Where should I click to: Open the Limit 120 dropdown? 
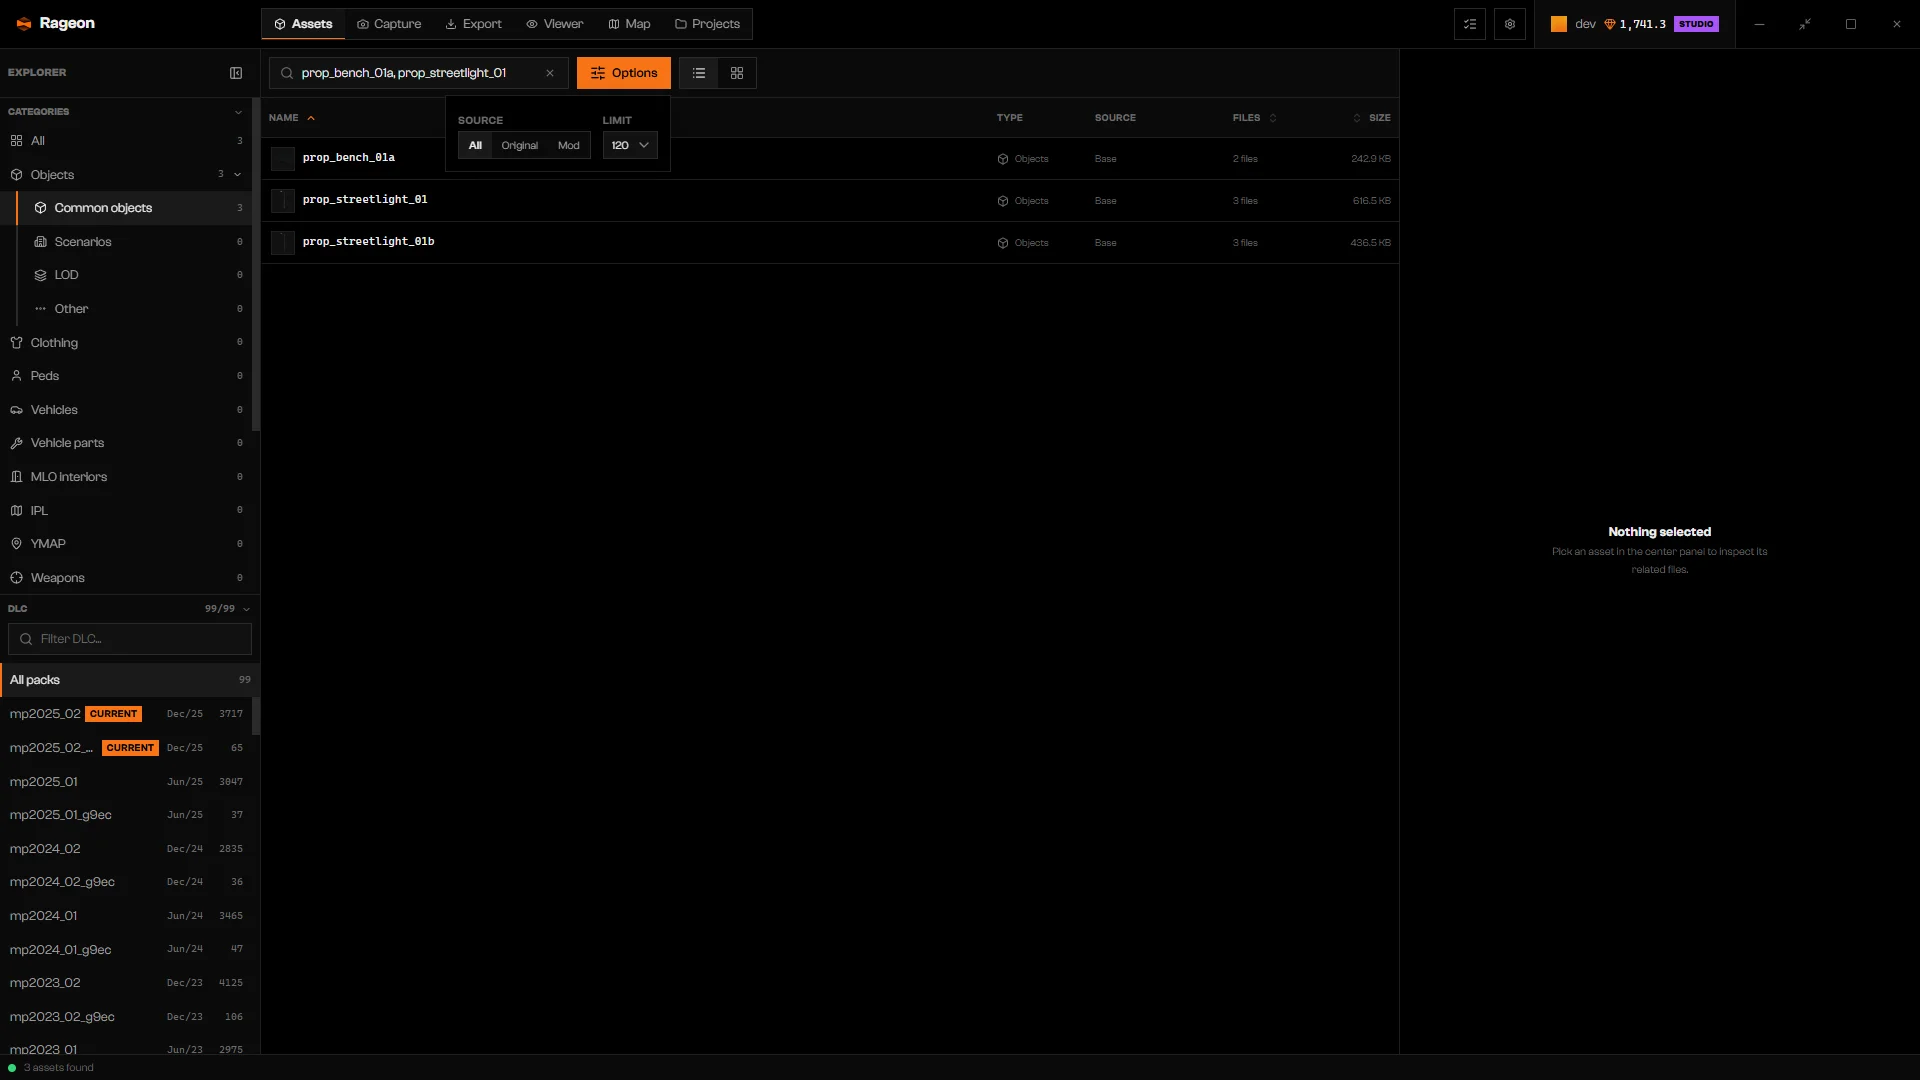(x=630, y=146)
